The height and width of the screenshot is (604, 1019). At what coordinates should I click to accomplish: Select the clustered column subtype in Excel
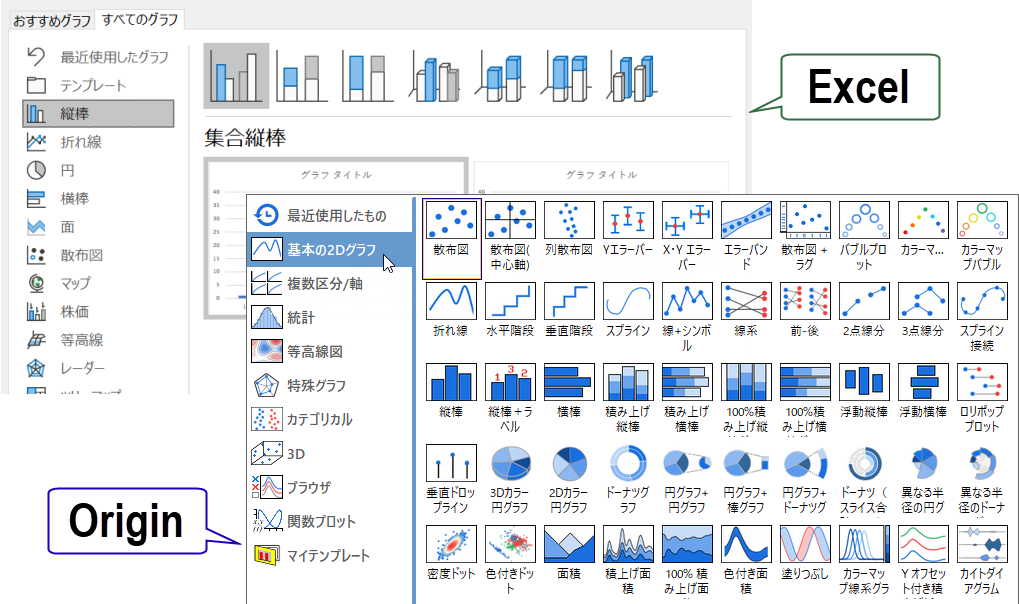[236, 75]
